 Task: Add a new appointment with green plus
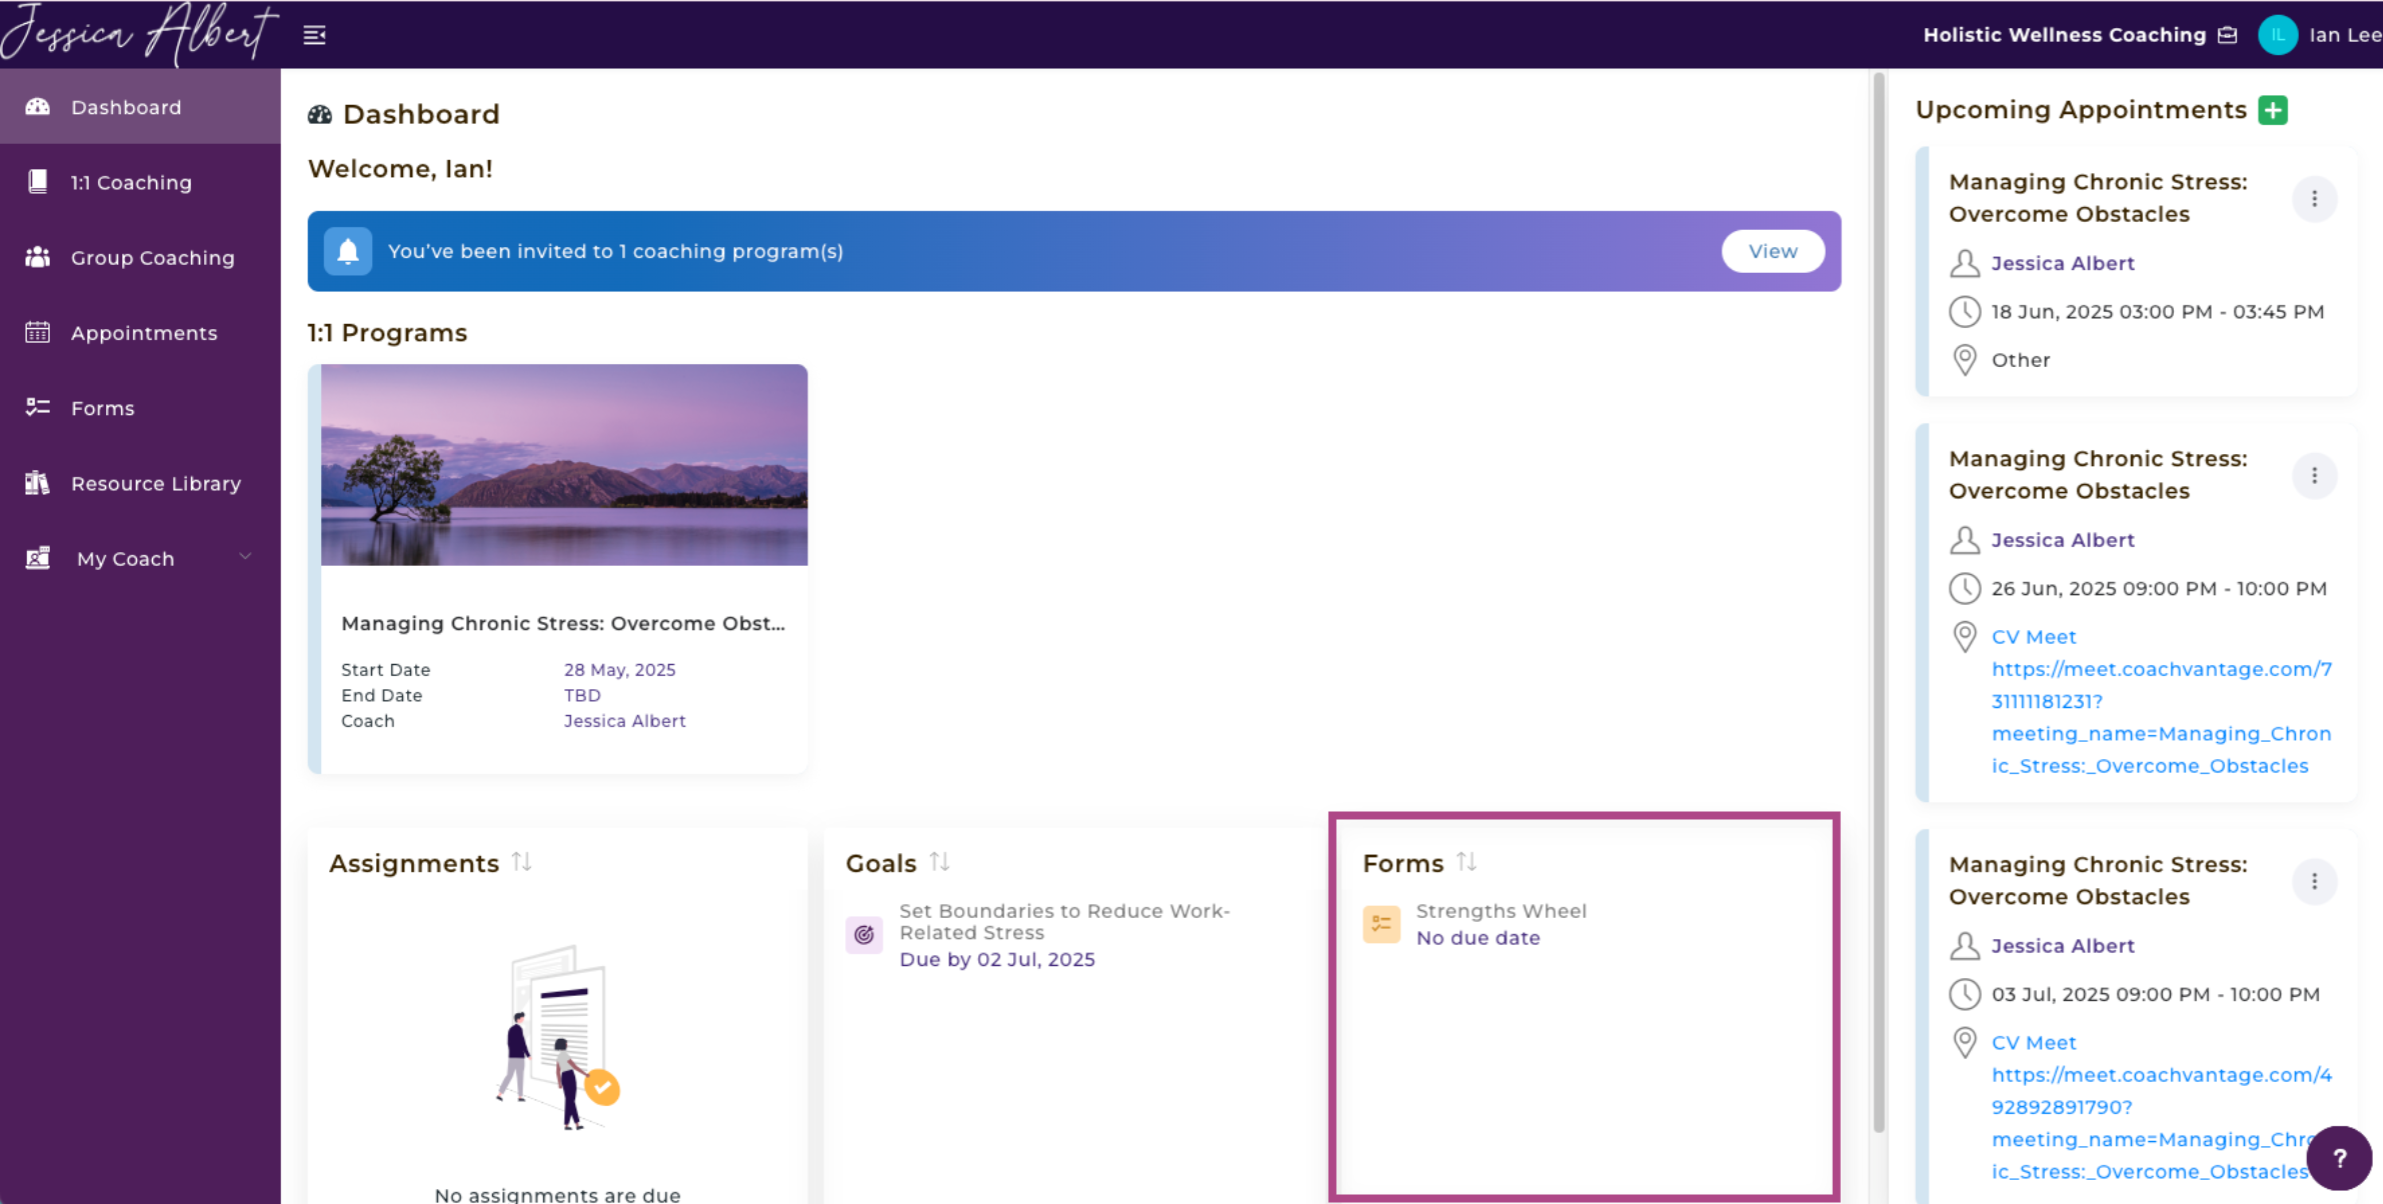[x=2273, y=110]
